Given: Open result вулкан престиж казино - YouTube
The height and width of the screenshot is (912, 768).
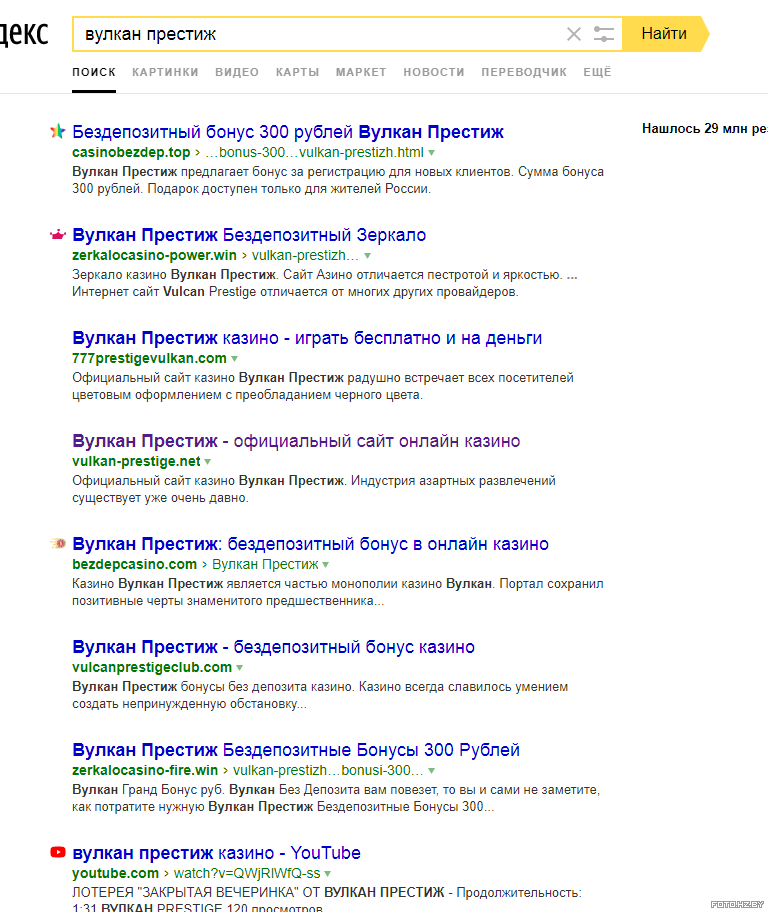Looking at the screenshot, I should pos(216,853).
